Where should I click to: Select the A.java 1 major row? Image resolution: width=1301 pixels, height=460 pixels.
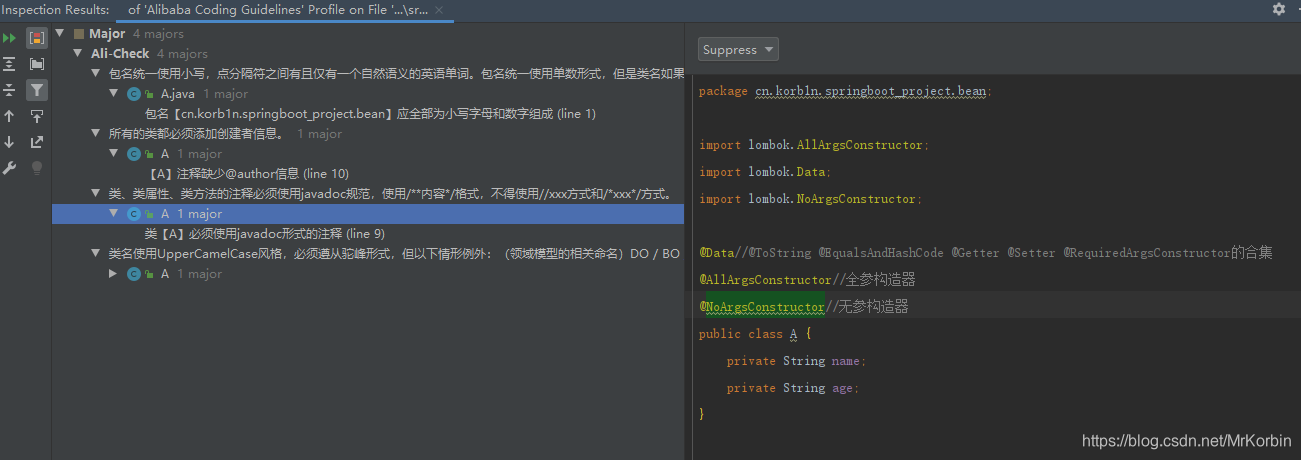pyautogui.click(x=368, y=94)
